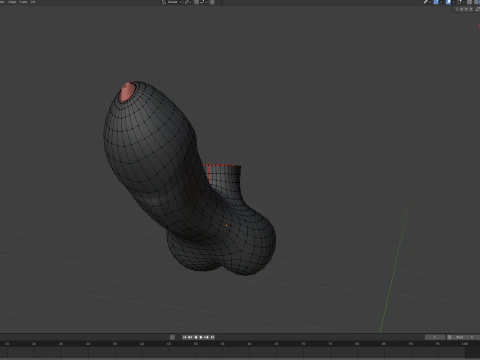Screen dimensions: 480x360
Task: Click the auto keying record button
Action: click(172, 337)
